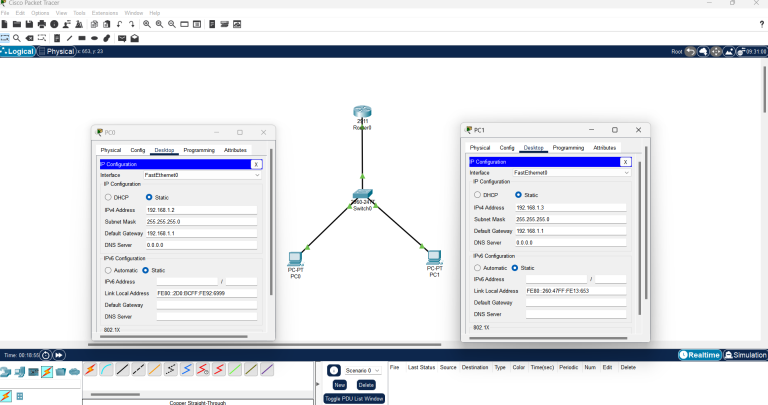Click Toggle PDU List Window button
Screen dimensions: 768x405
coord(354,399)
